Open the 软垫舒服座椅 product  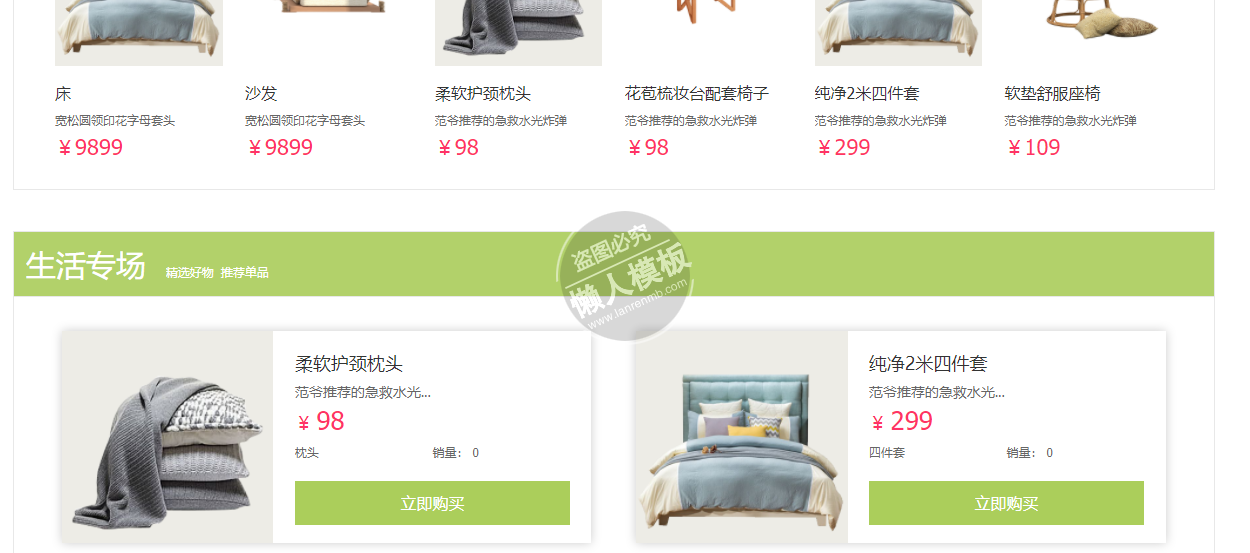coord(1053,94)
